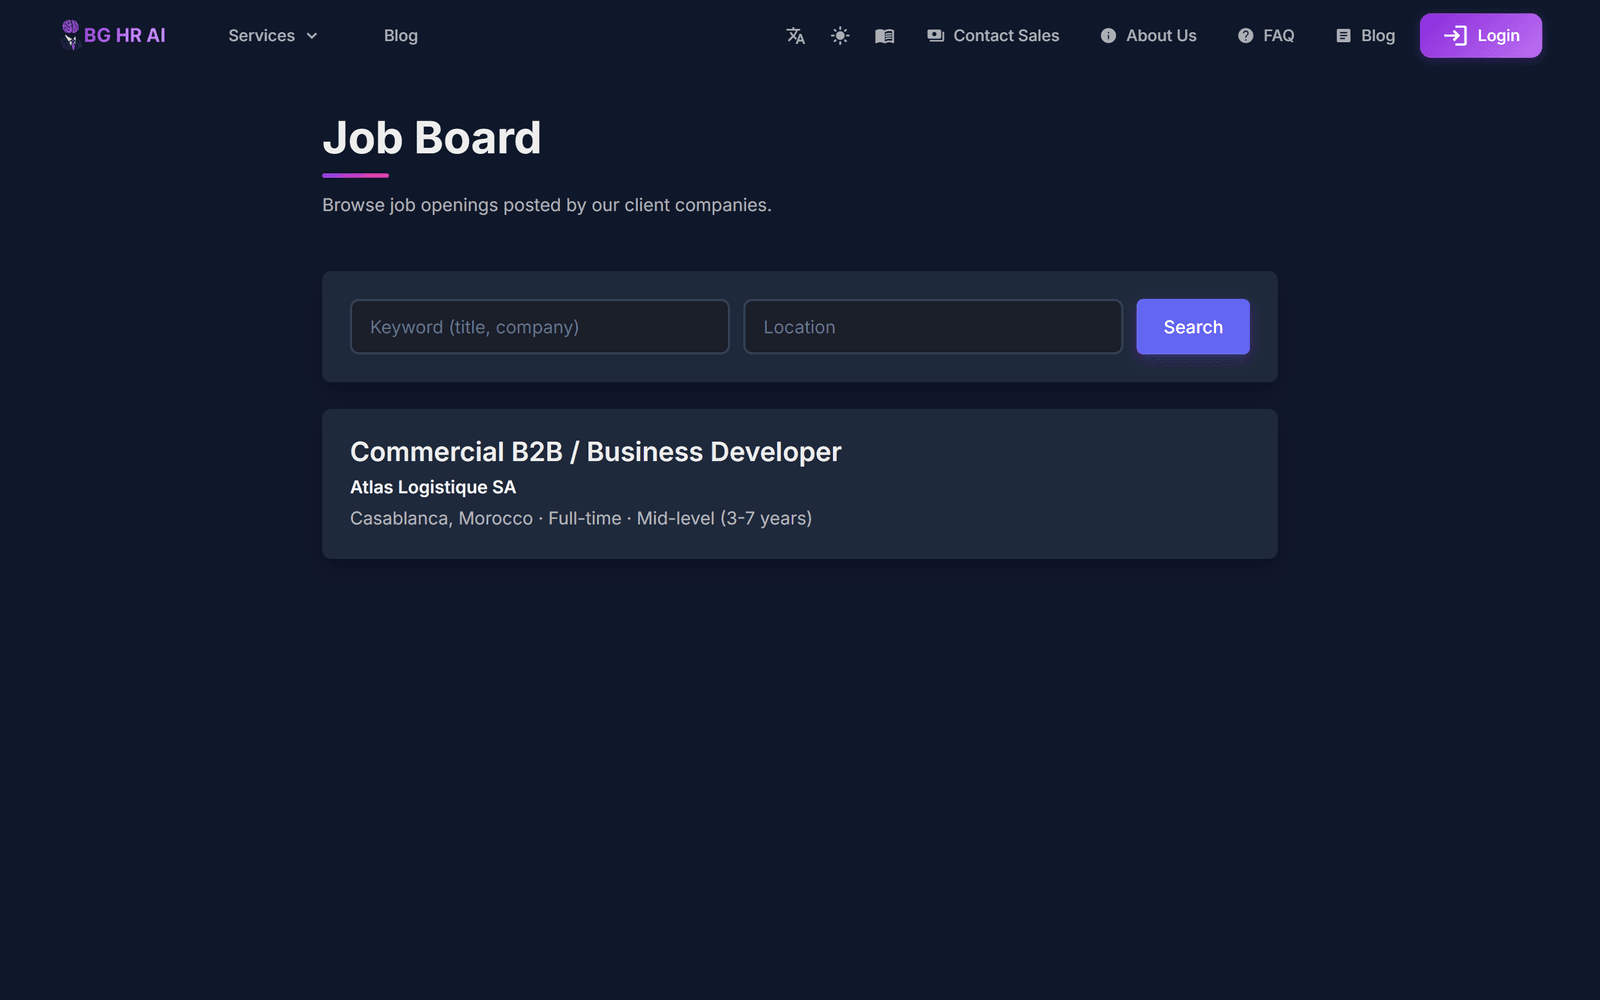
Task: Toggle light mode with the sun icon
Action: [x=840, y=36]
